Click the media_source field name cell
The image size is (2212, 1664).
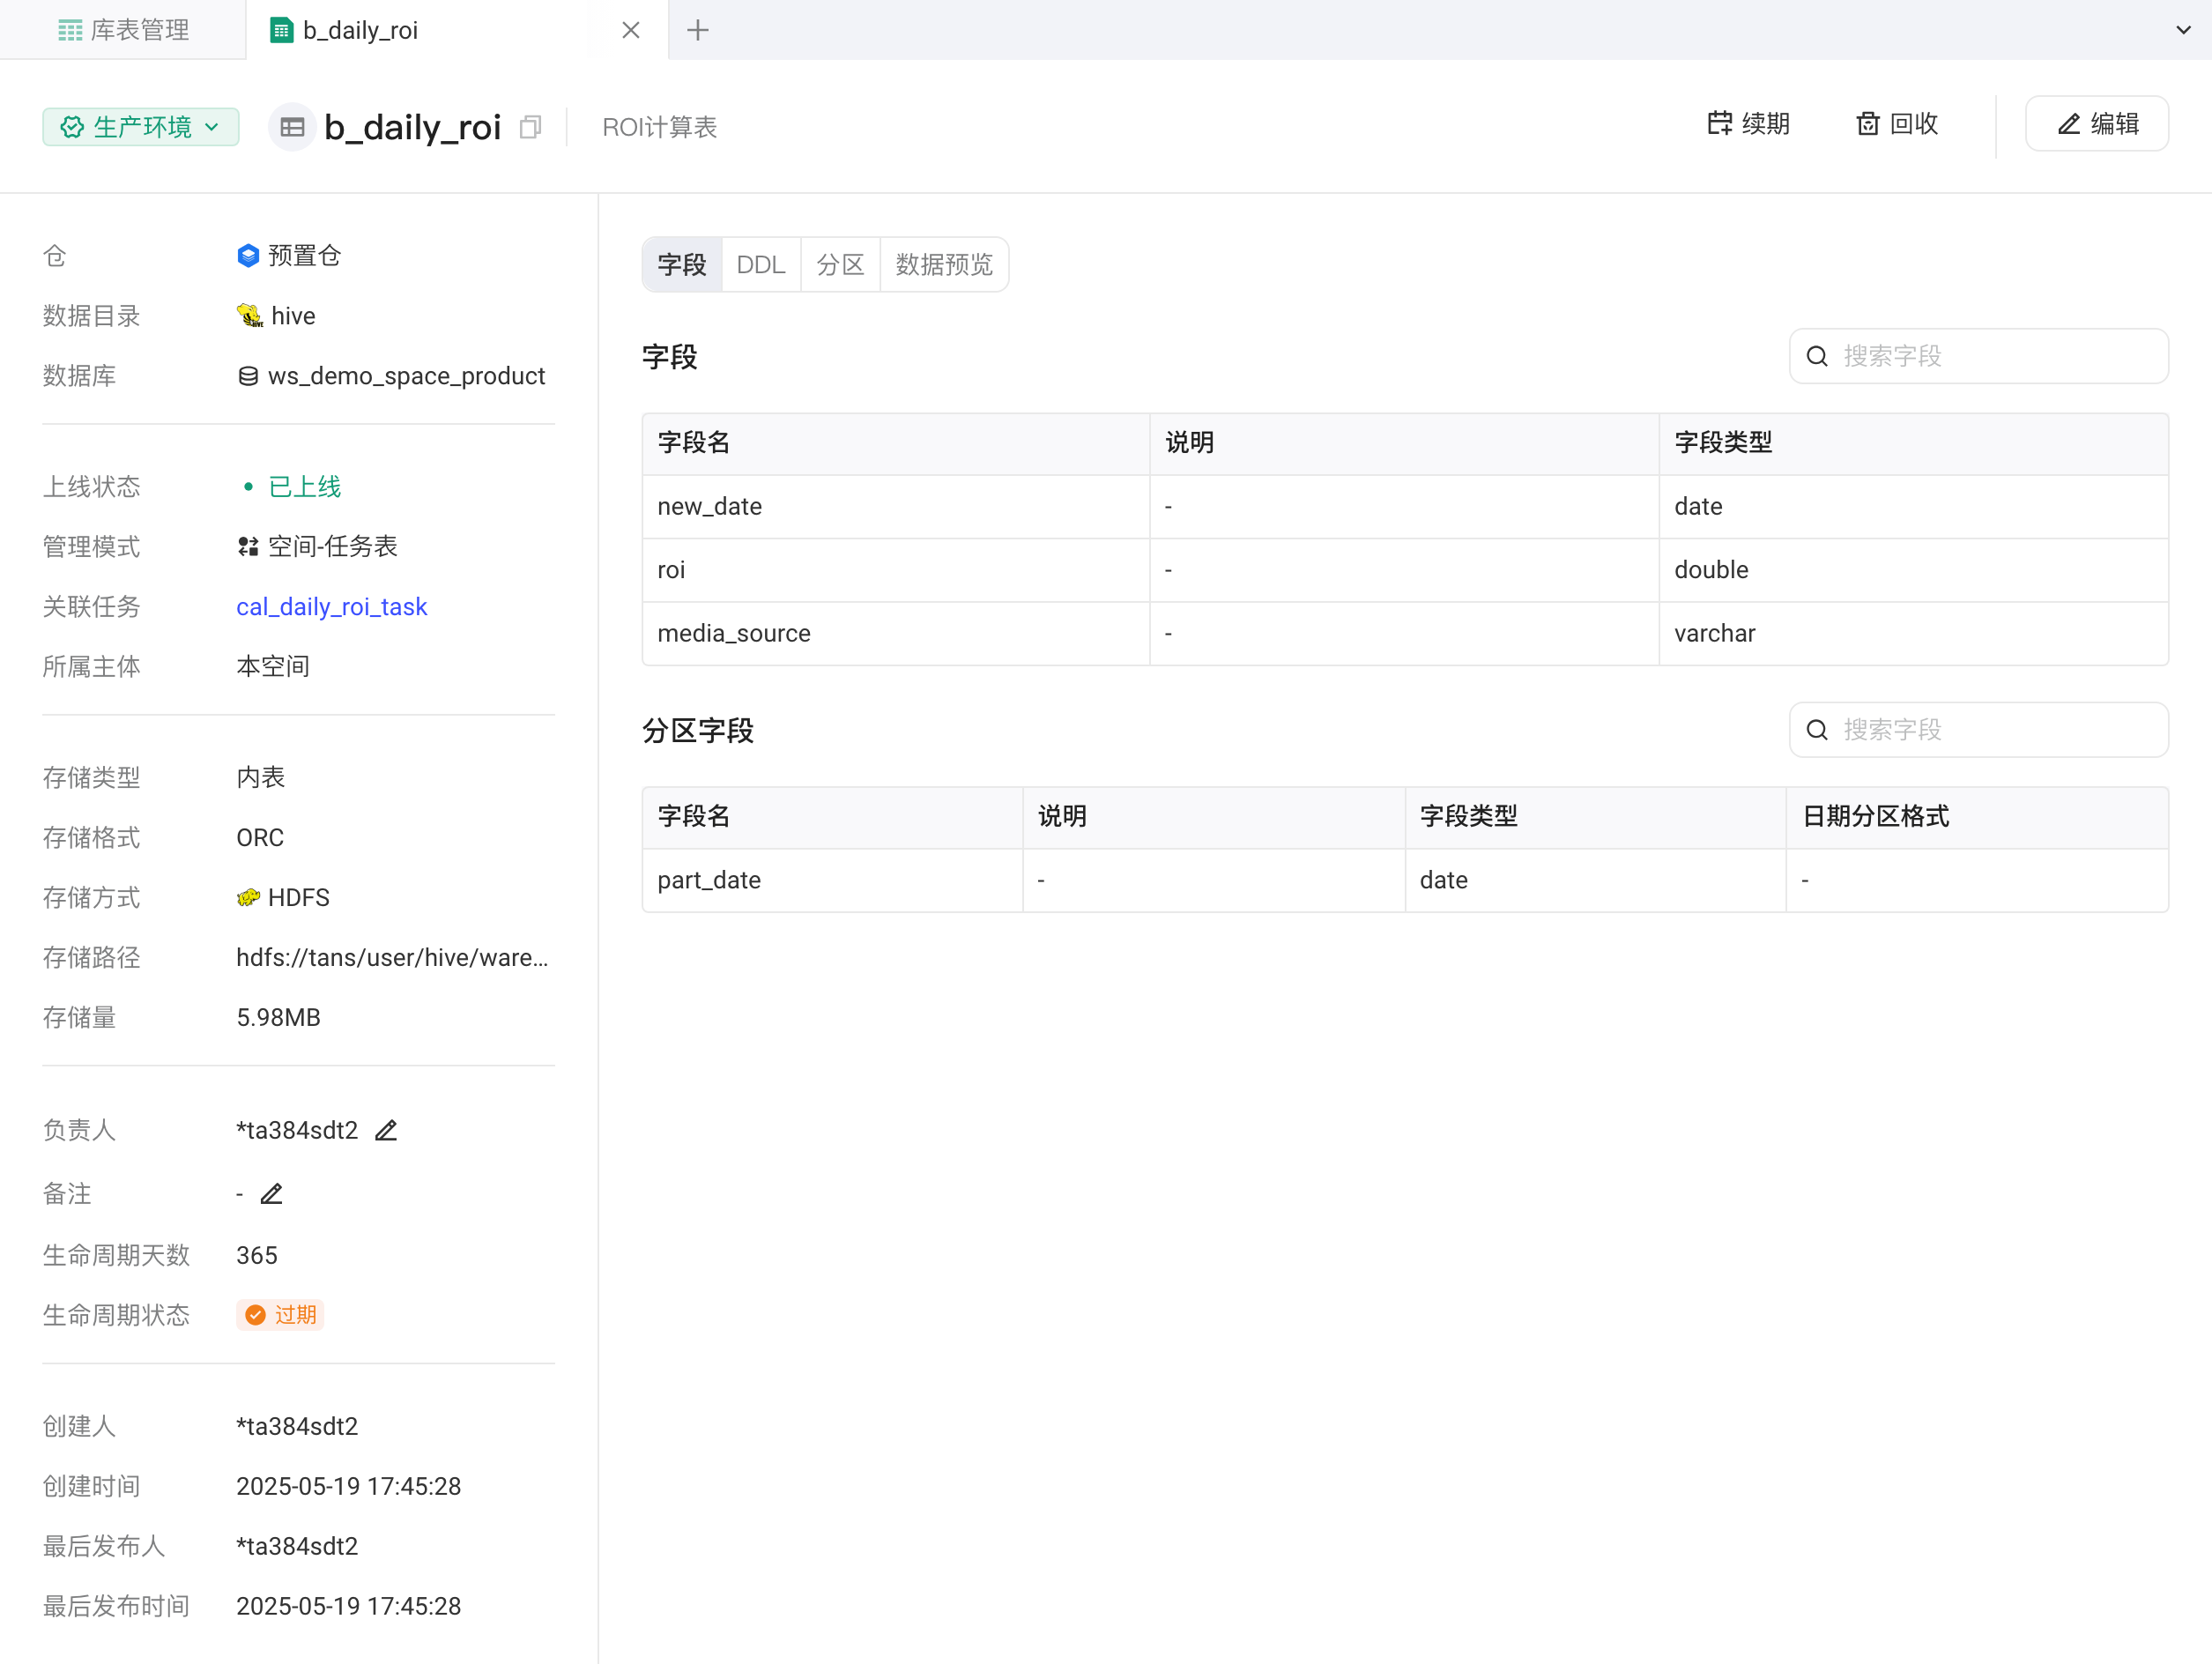(896, 633)
